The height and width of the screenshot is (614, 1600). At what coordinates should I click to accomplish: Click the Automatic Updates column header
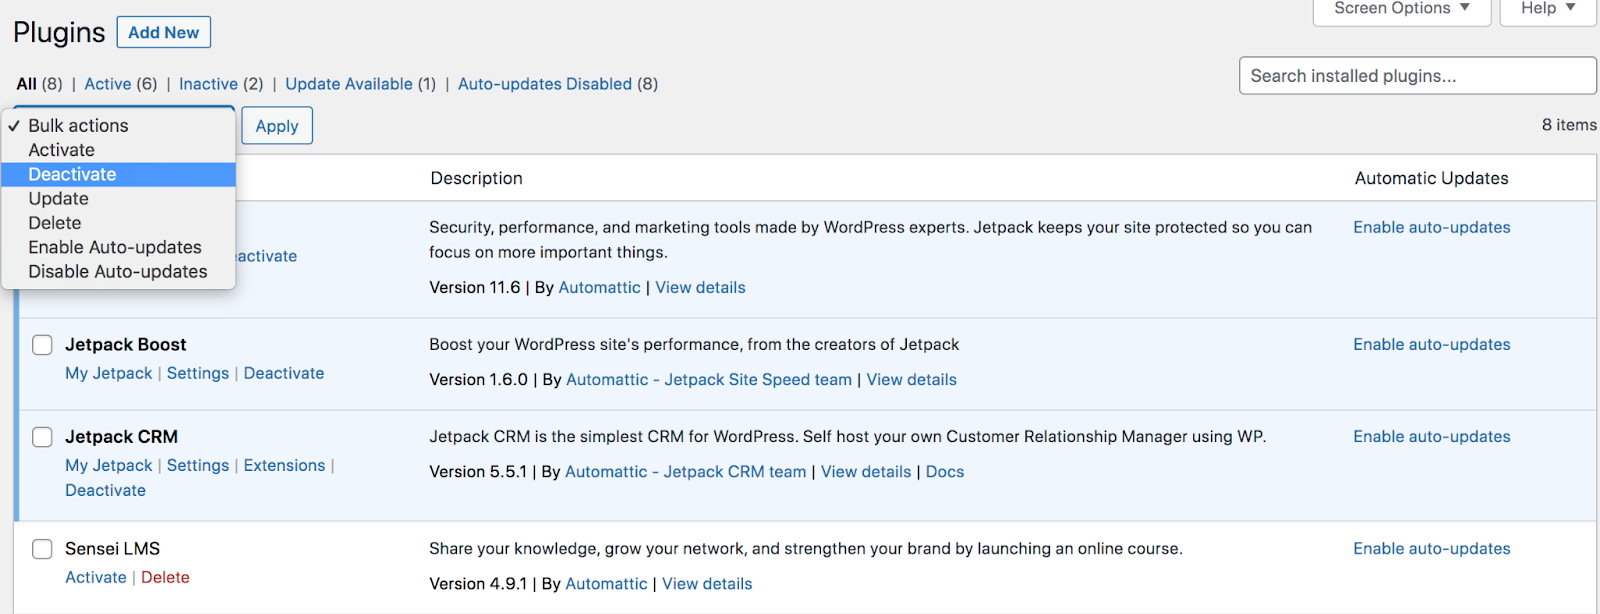[x=1432, y=178]
